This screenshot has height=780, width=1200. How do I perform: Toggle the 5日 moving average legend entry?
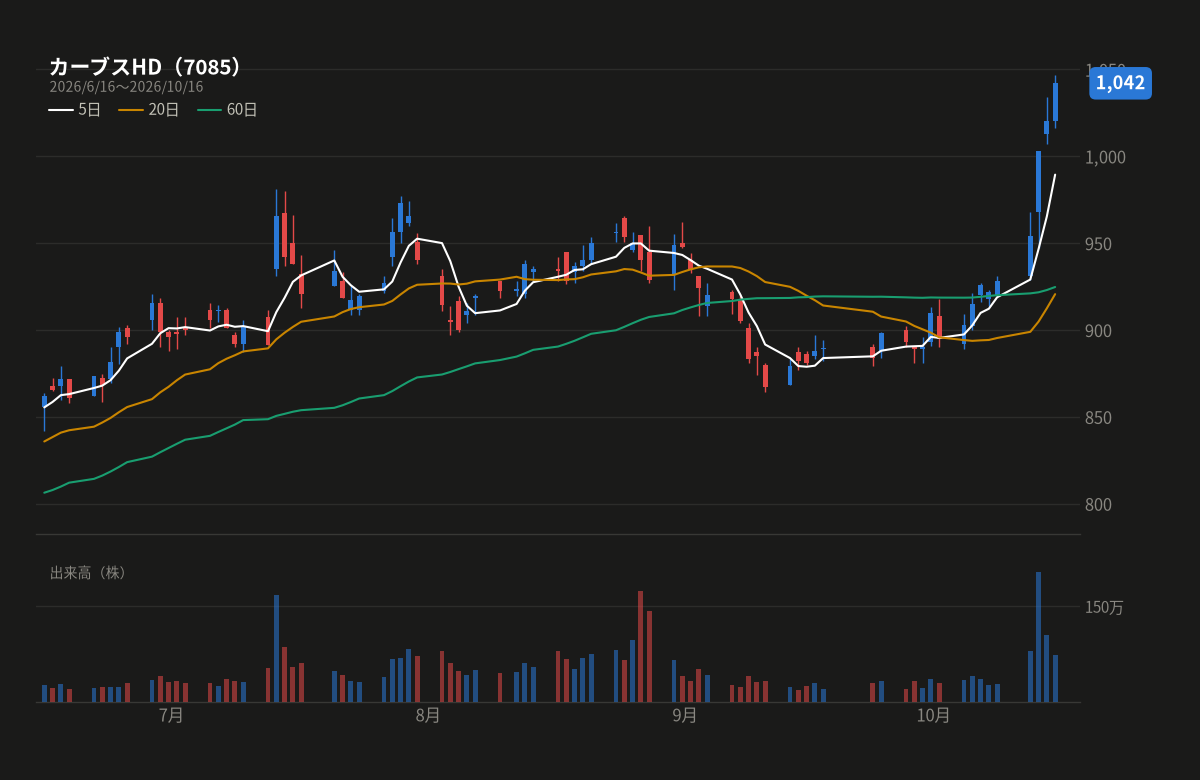(x=75, y=110)
